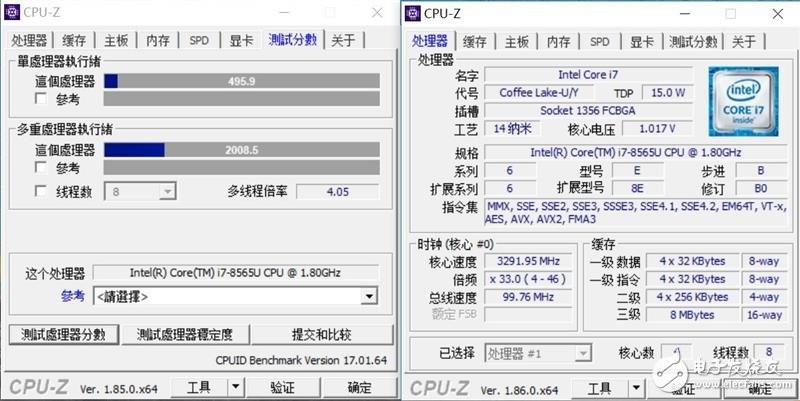Click the 核心速度 value 3291.95 MHz
This screenshot has height=401, width=800.
tap(528, 261)
